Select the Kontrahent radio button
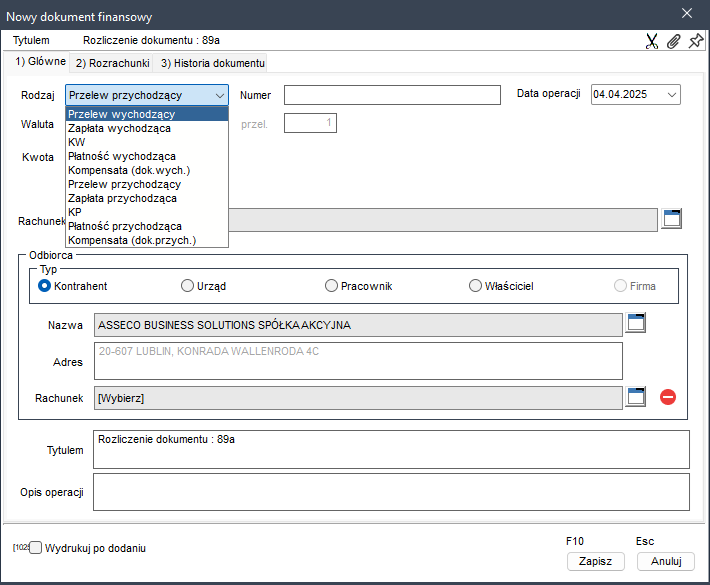Screen dimensions: 710x585 (x=44, y=286)
